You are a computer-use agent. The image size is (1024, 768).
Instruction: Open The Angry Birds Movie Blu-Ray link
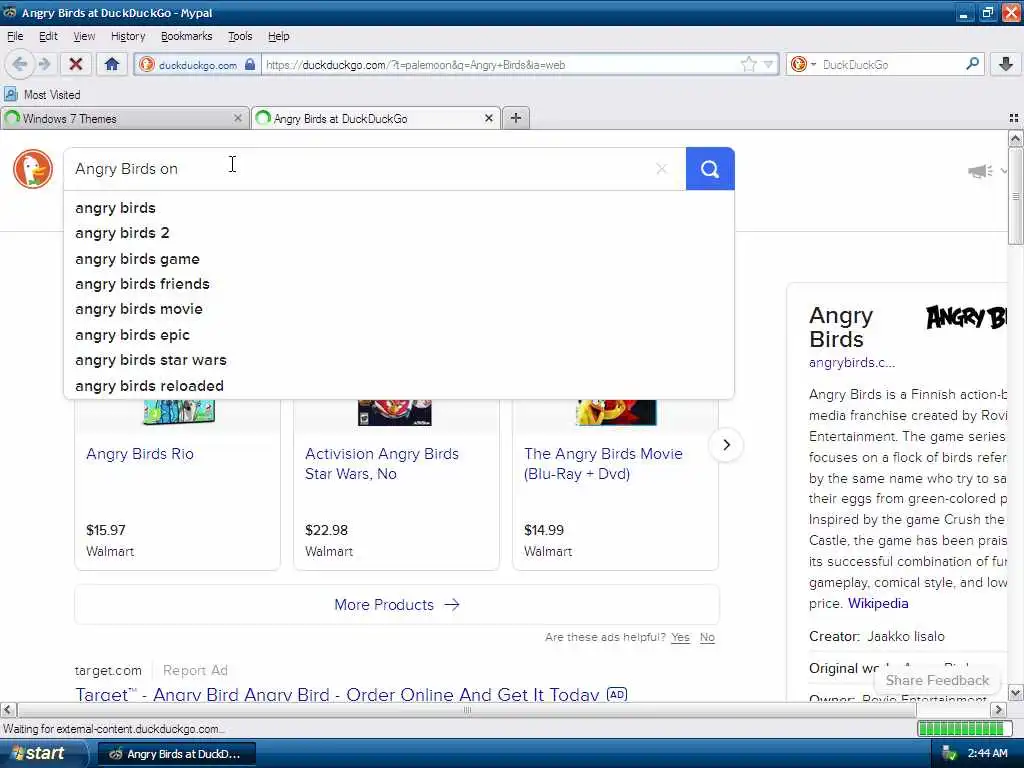603,464
